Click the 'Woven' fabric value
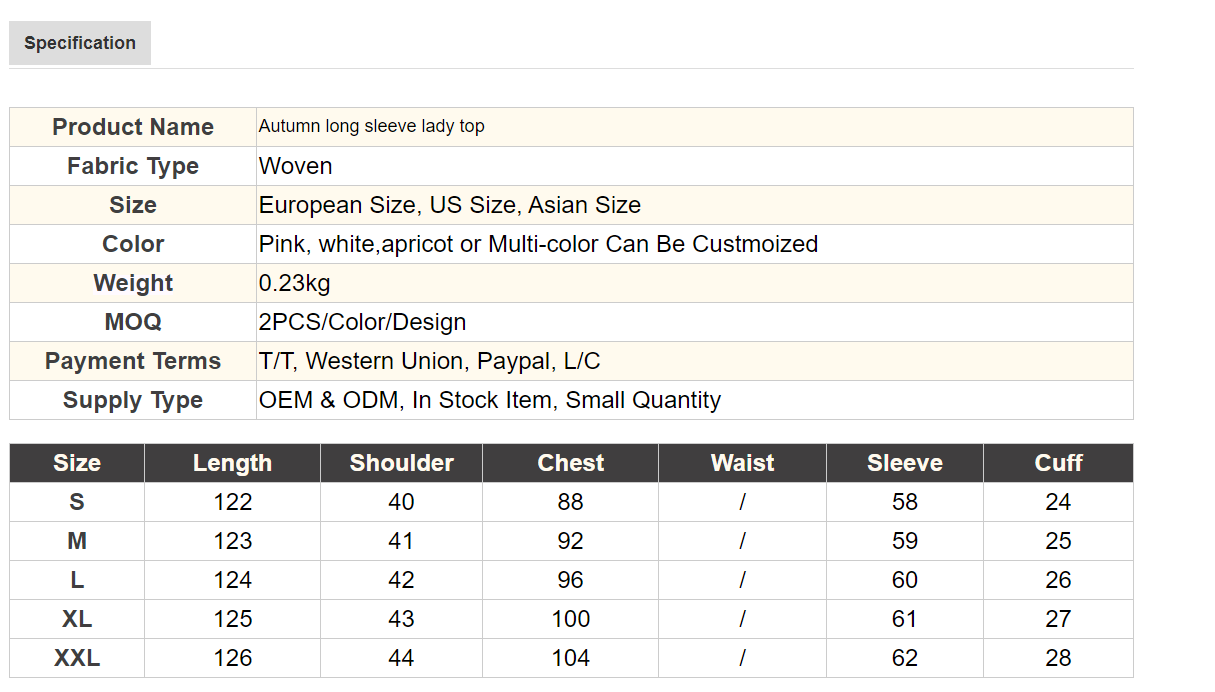The height and width of the screenshot is (692, 1215). pos(296,166)
